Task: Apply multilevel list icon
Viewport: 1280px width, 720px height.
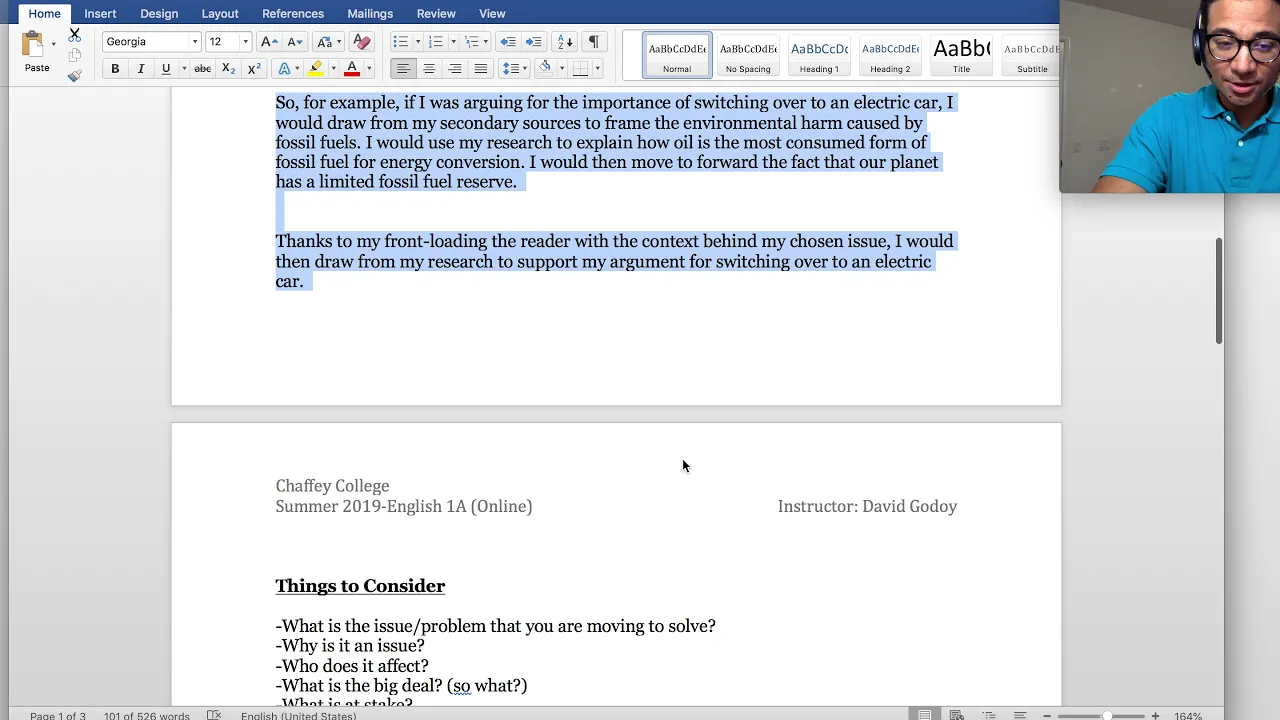Action: pyautogui.click(x=471, y=42)
